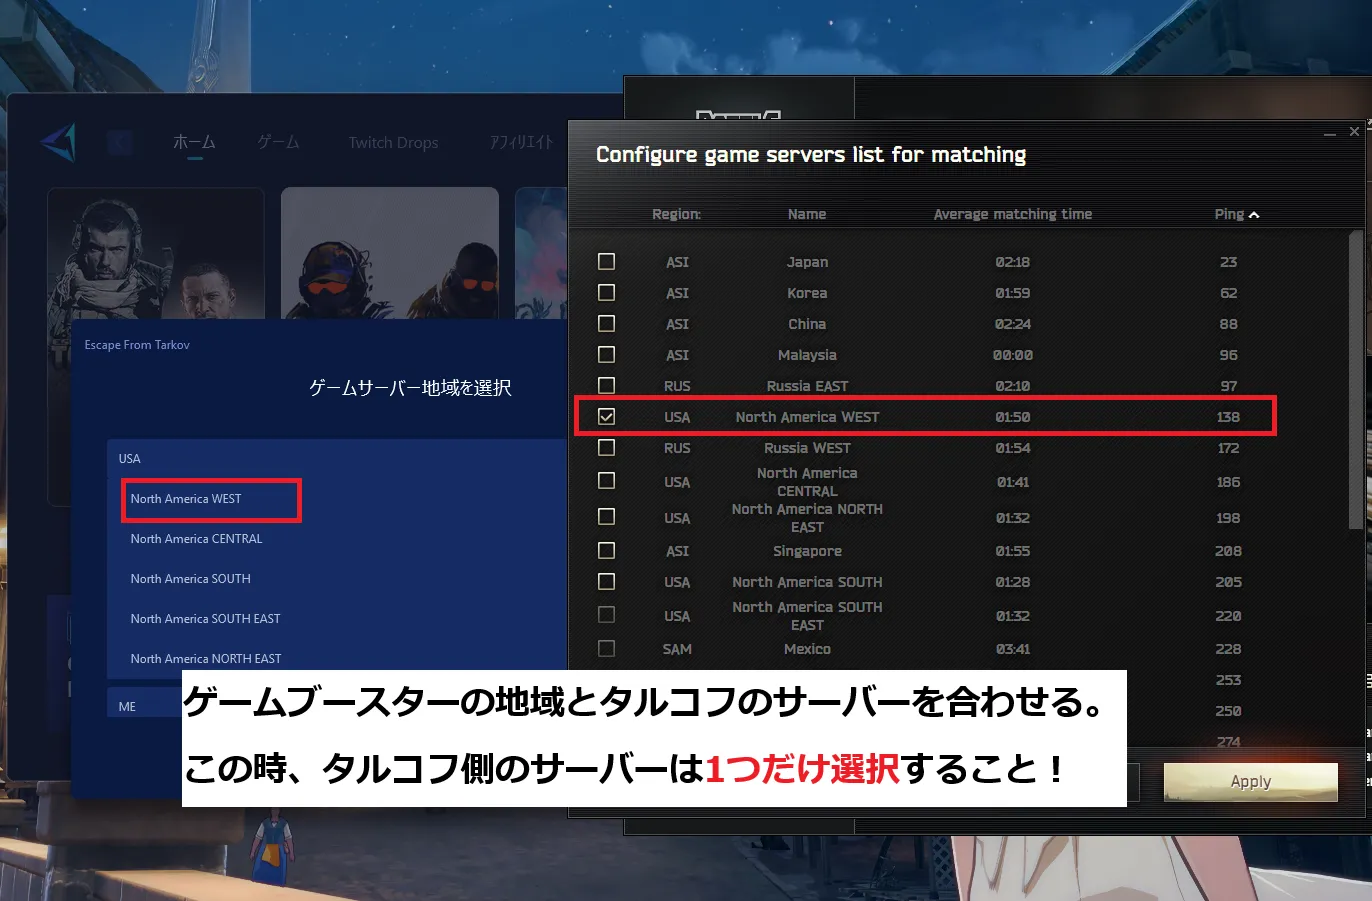1372x901 pixels.
Task: Enable the Japan server checkbox
Action: coord(606,262)
